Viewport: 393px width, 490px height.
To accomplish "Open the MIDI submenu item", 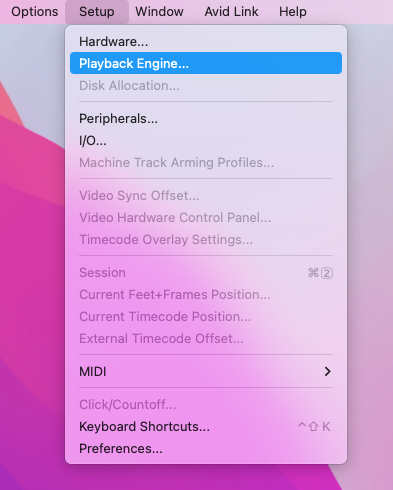I will [x=206, y=371].
